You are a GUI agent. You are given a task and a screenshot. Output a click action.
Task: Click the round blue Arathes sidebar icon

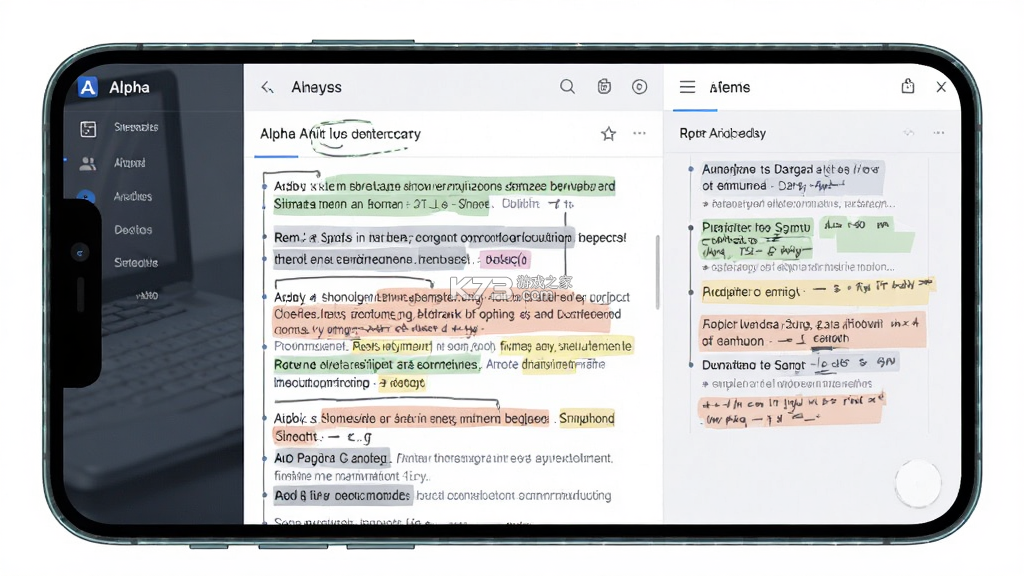[86, 196]
